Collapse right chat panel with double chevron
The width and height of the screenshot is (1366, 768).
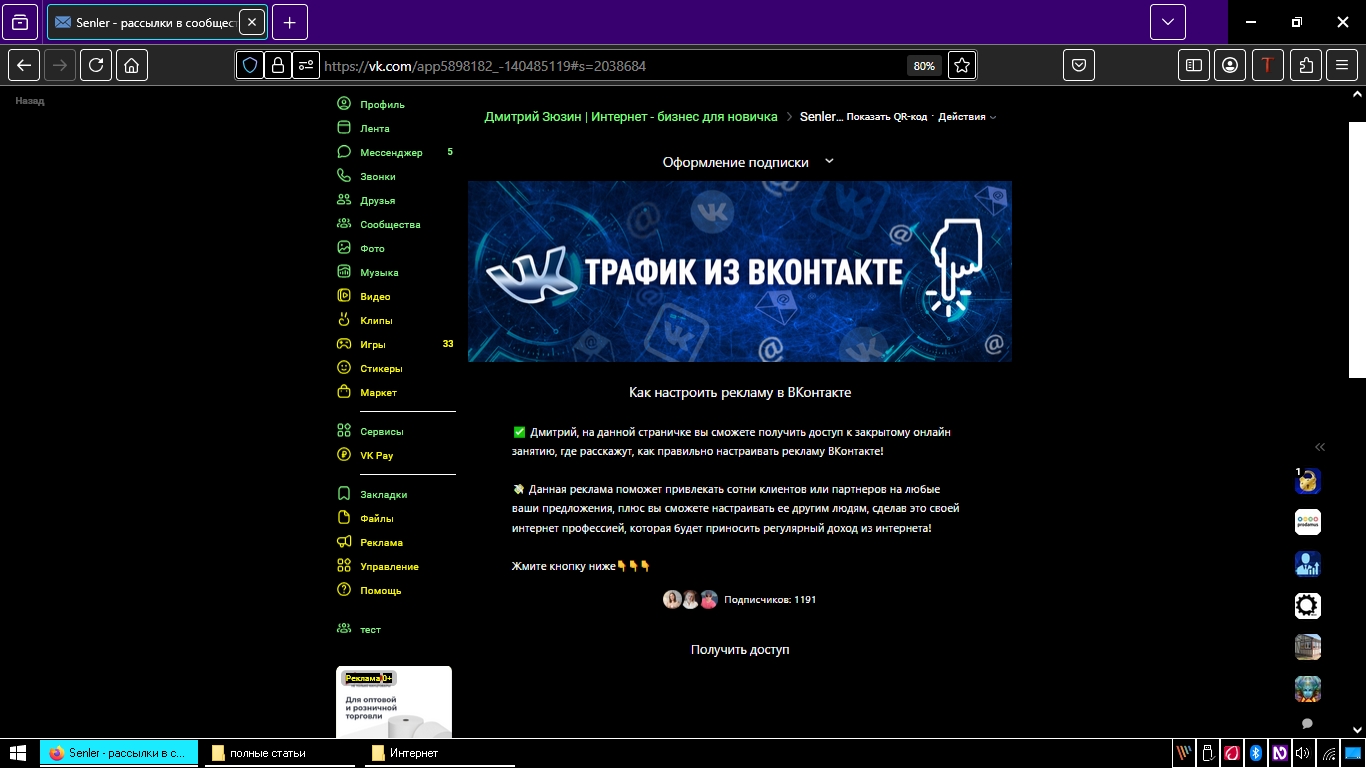point(1320,447)
